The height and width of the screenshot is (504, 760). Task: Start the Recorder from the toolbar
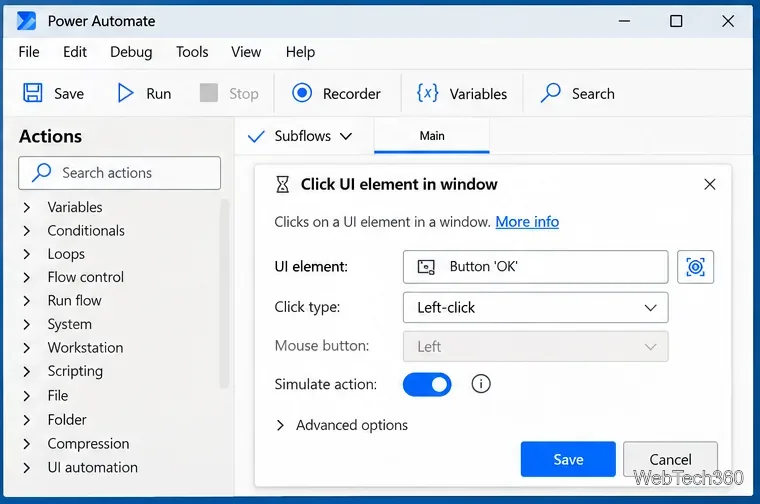[336, 93]
